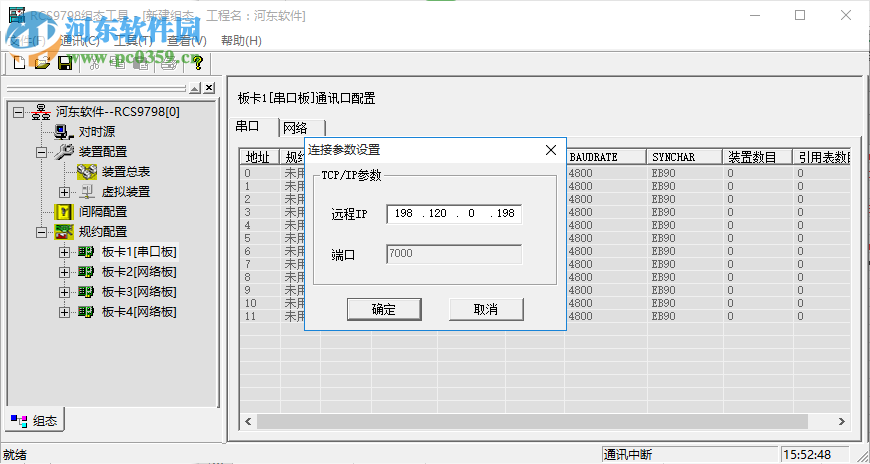Click the 15:52:48 clock in the status bar
The image size is (870, 464).
[807, 455]
